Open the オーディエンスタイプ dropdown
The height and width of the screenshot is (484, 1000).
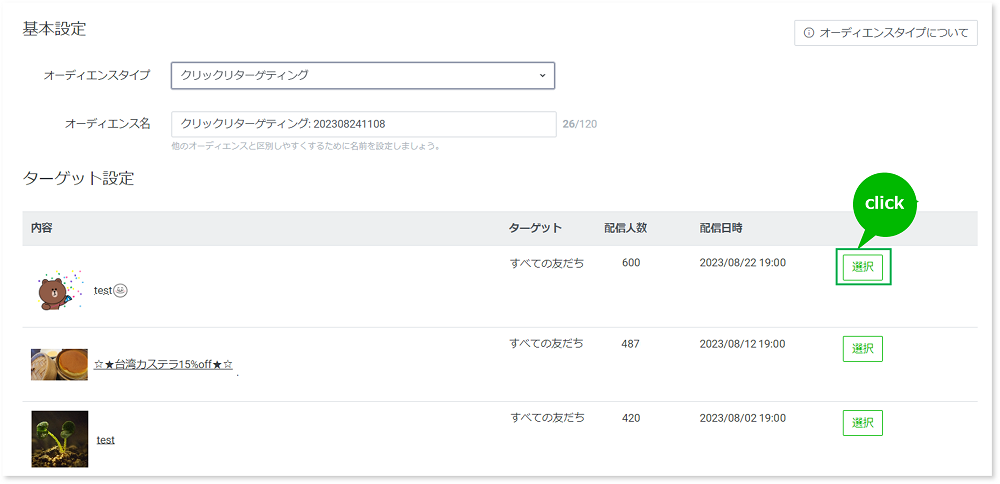click(362, 75)
